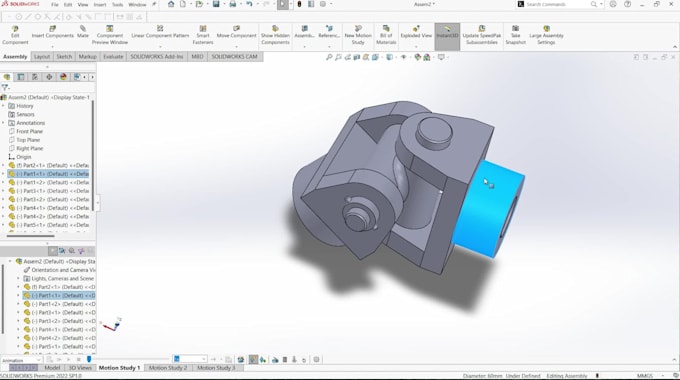Open the File menu
Screen dimensions: 680x380
pos(55,5)
